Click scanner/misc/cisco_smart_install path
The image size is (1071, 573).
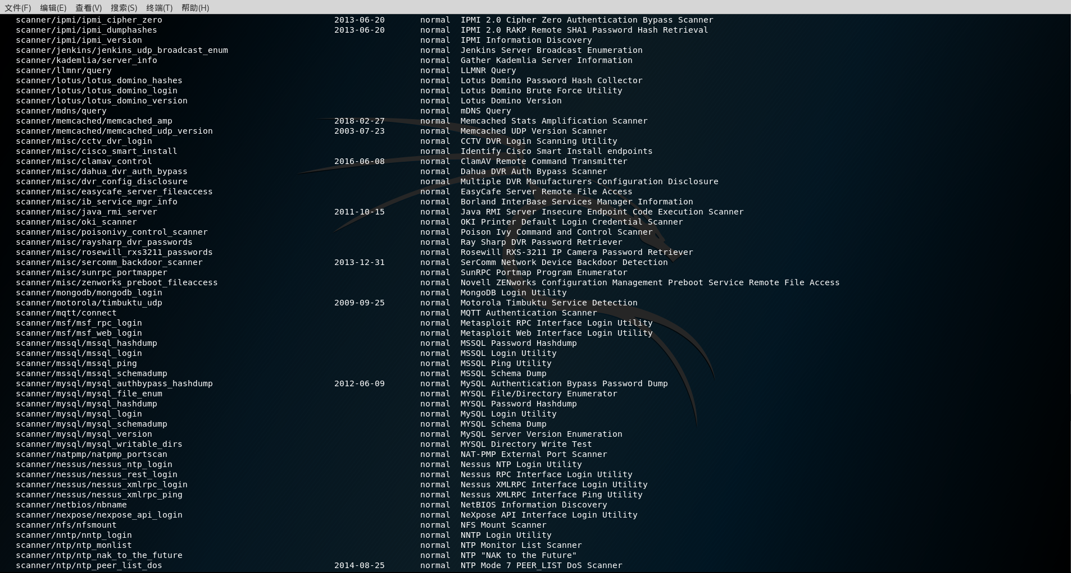[x=96, y=151]
